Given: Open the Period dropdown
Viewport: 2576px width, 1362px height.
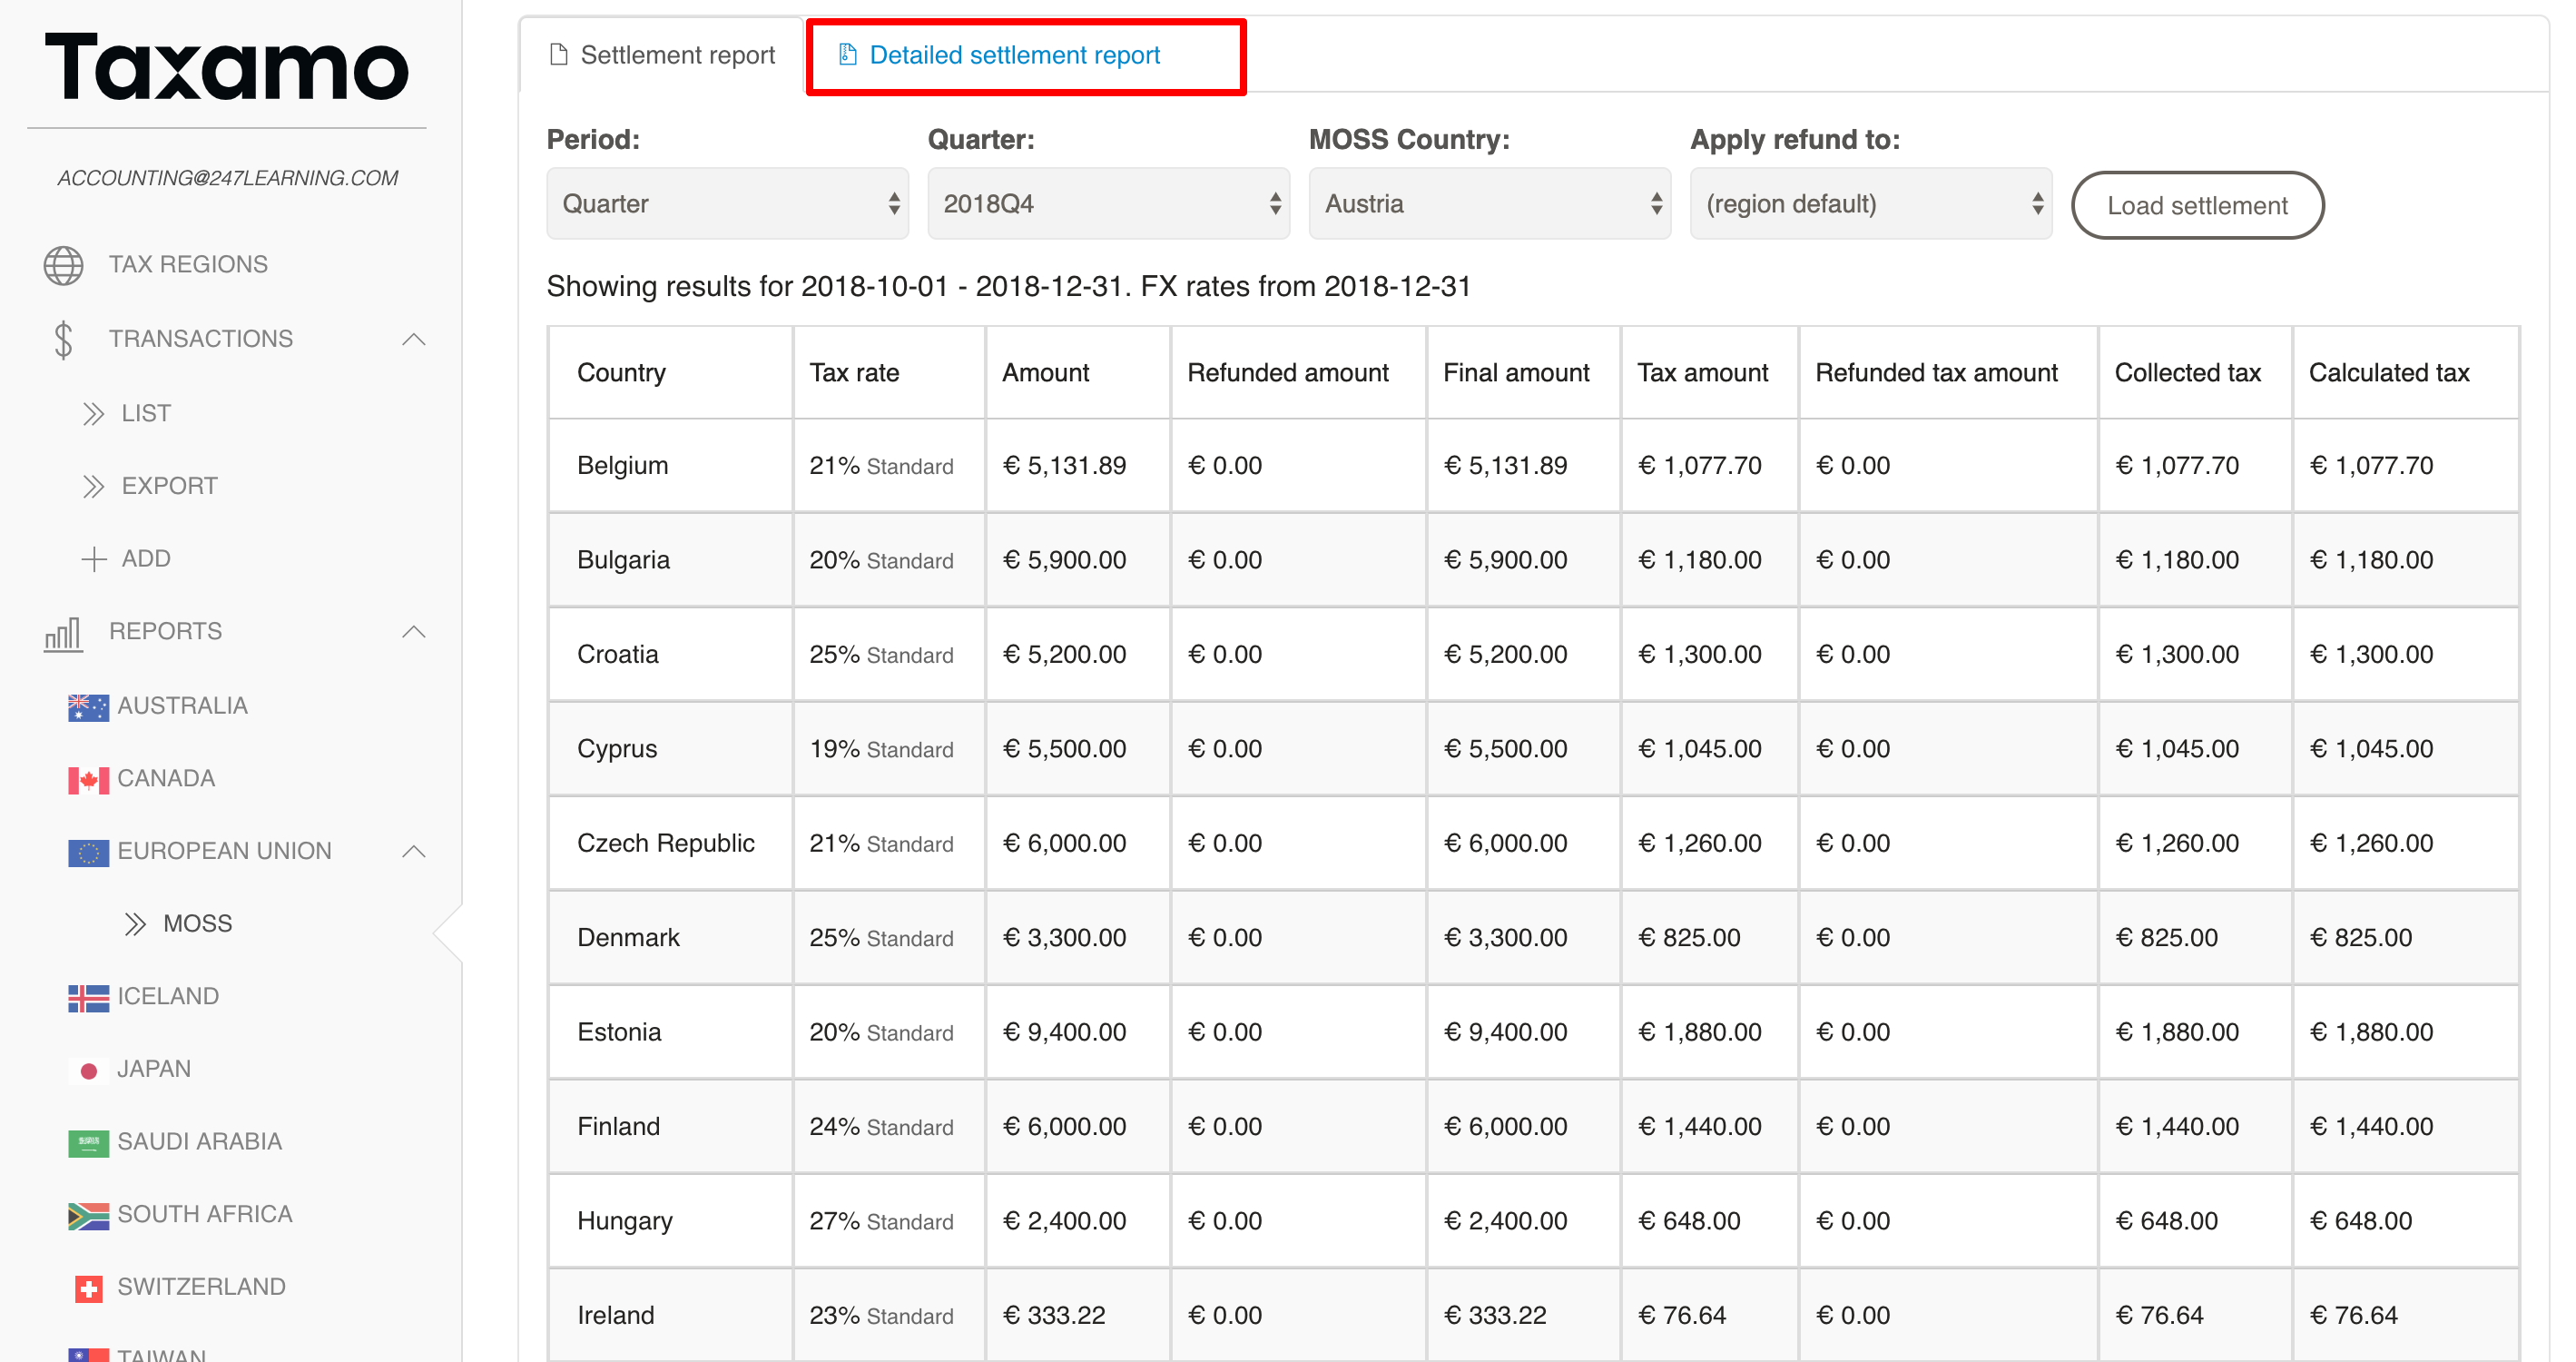Looking at the screenshot, I should [727, 204].
